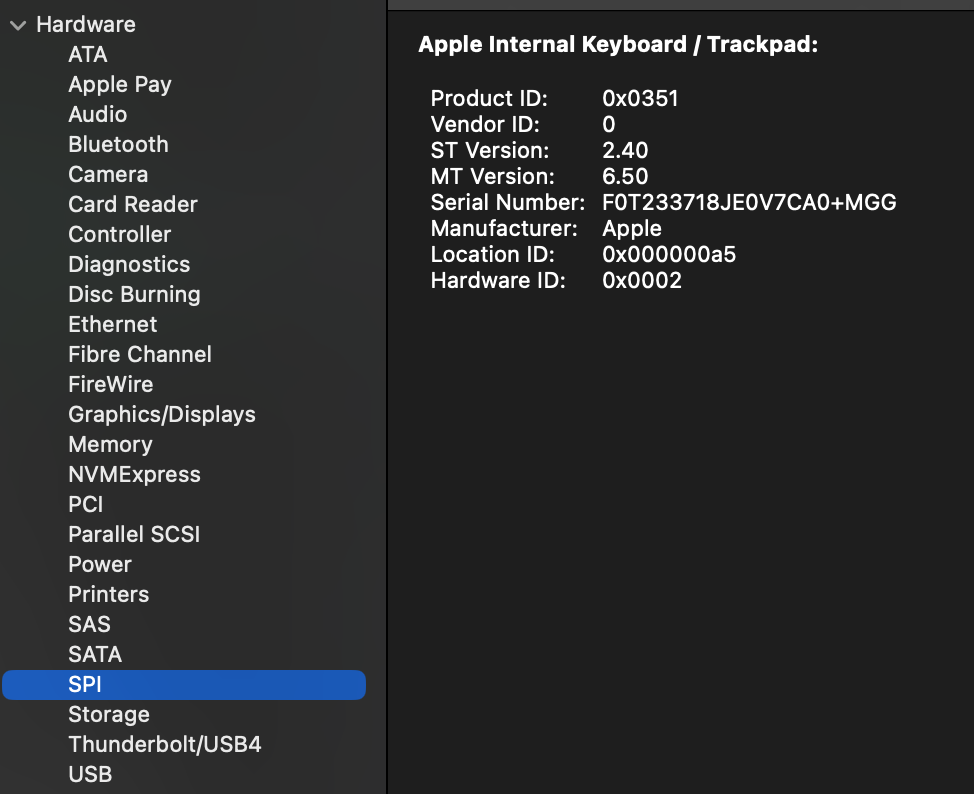974x794 pixels.
Task: Select the Camera sidebar item
Action: click(x=108, y=175)
